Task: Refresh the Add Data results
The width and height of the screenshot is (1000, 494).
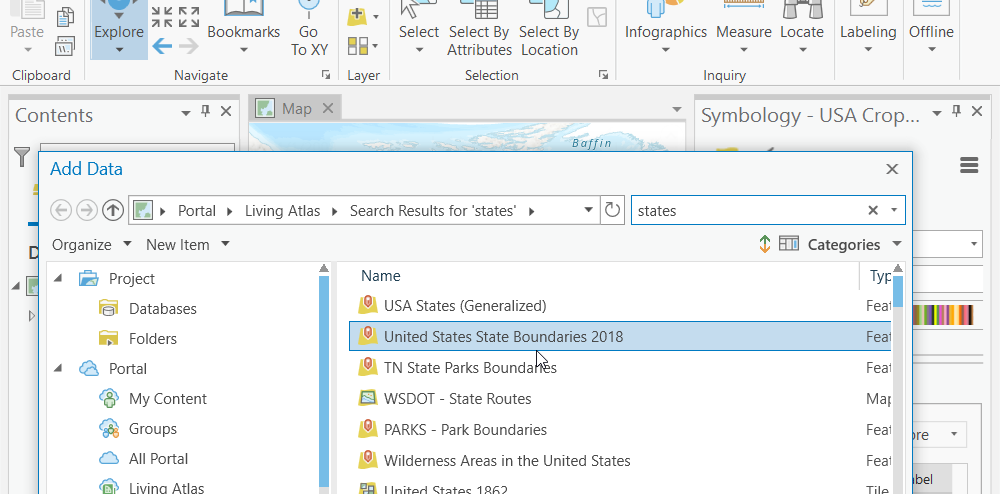Action: (612, 210)
